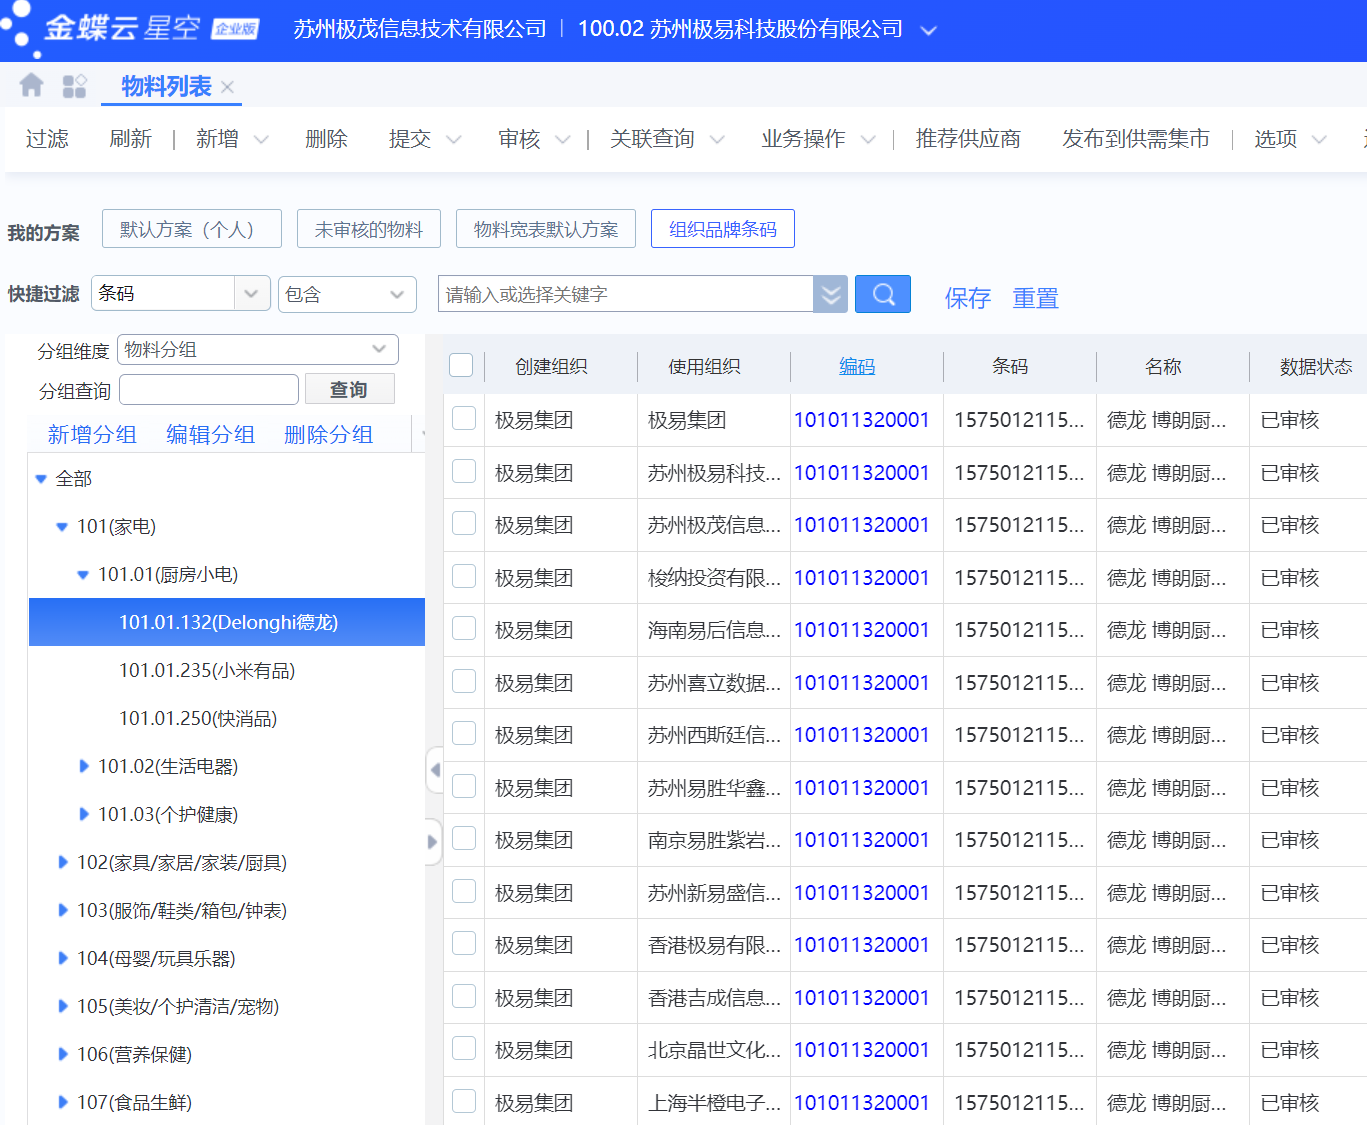Check the row for 梭纳投资有限

[464, 576]
